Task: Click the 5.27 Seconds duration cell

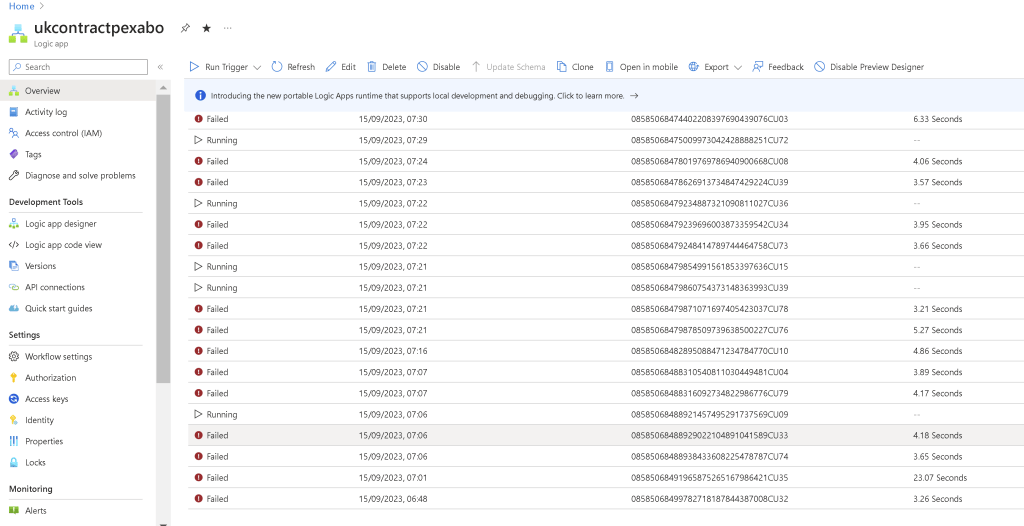Action: (938, 330)
